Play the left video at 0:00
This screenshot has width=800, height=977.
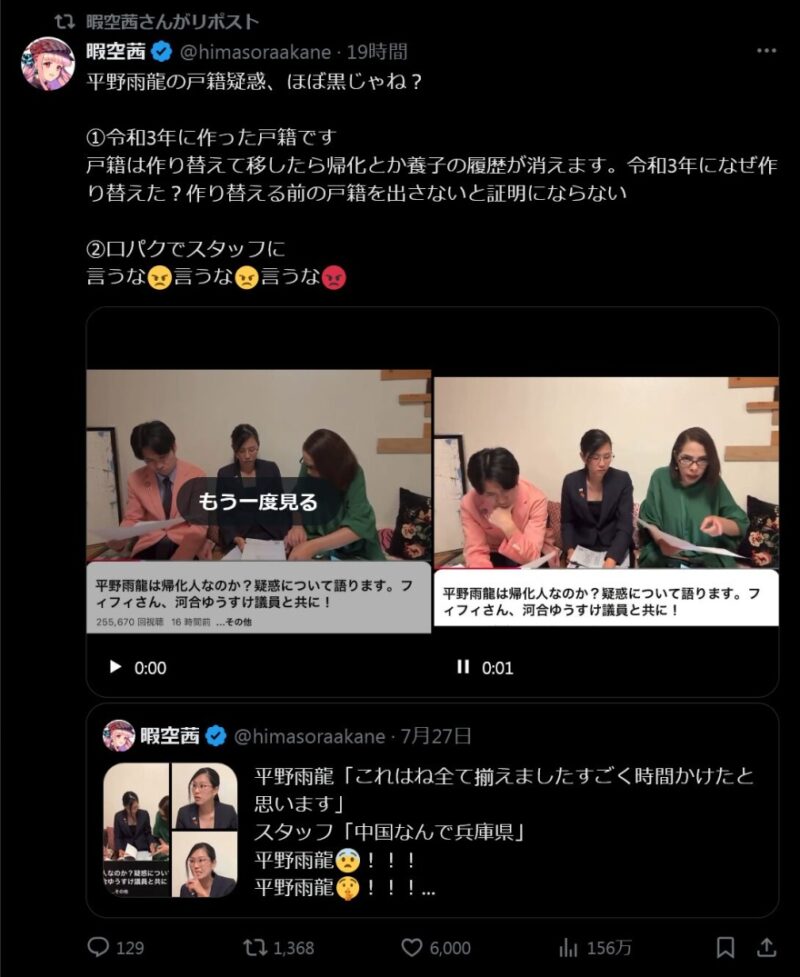(115, 667)
